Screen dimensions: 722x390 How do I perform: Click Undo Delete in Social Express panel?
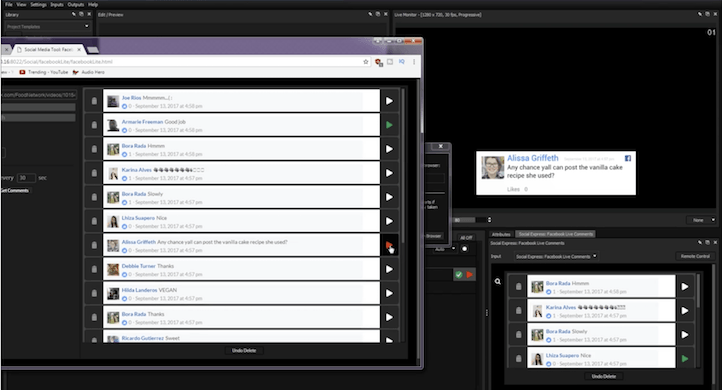[x=604, y=377]
